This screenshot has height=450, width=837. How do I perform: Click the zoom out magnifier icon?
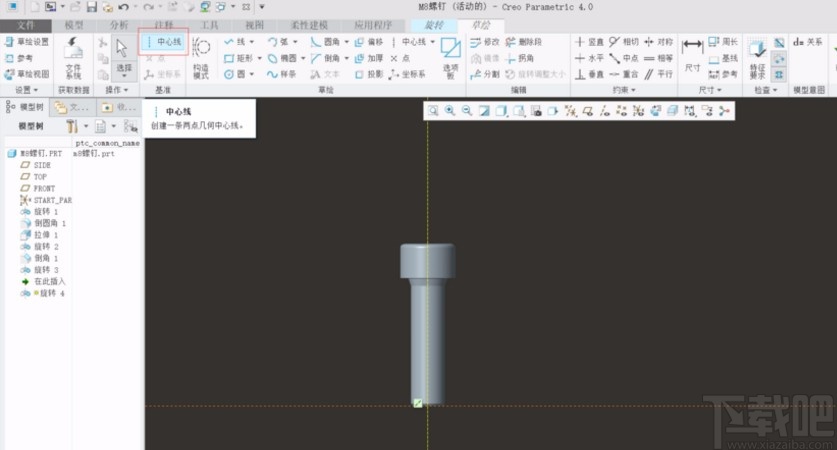click(467, 110)
